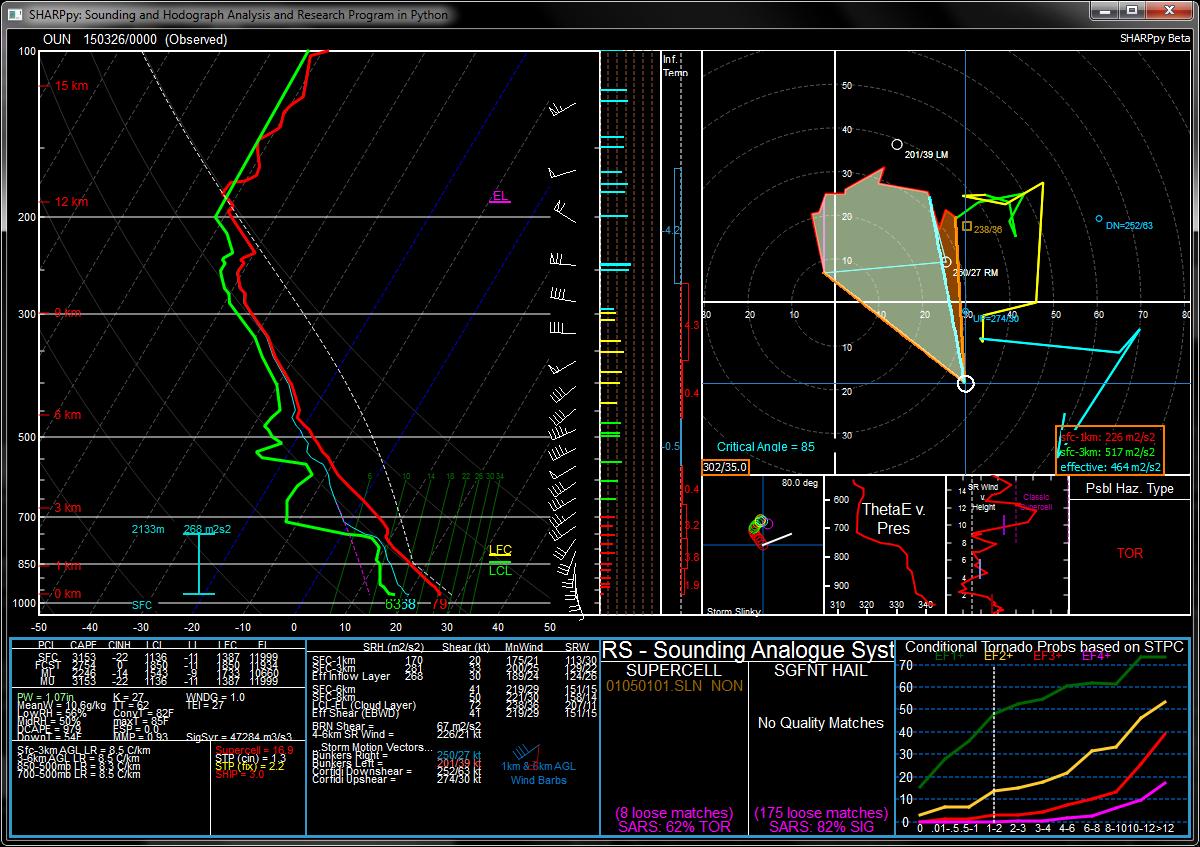Click the effective: 464 m2/s2 readout
Viewport: 1200px width, 847px height.
[1110, 466]
